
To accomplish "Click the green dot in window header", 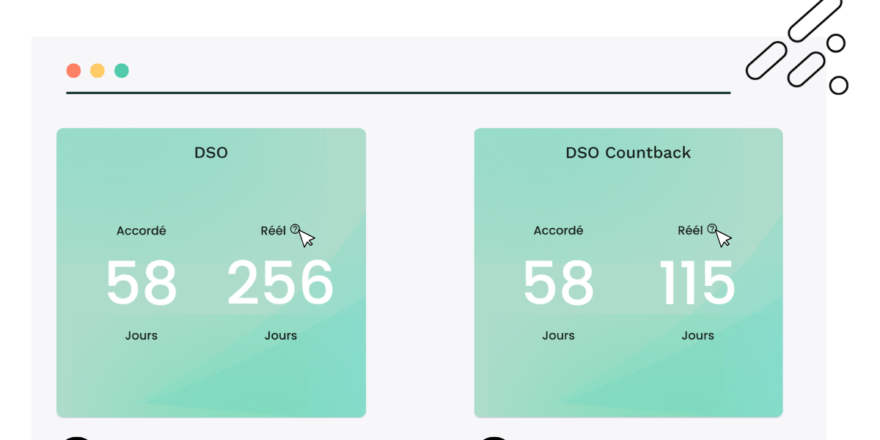I will tap(121, 71).
